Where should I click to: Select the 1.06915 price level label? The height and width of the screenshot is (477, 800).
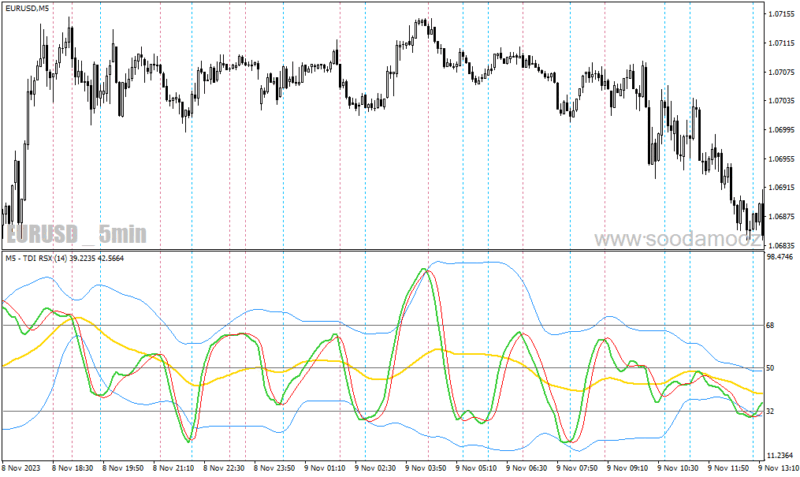coord(782,187)
